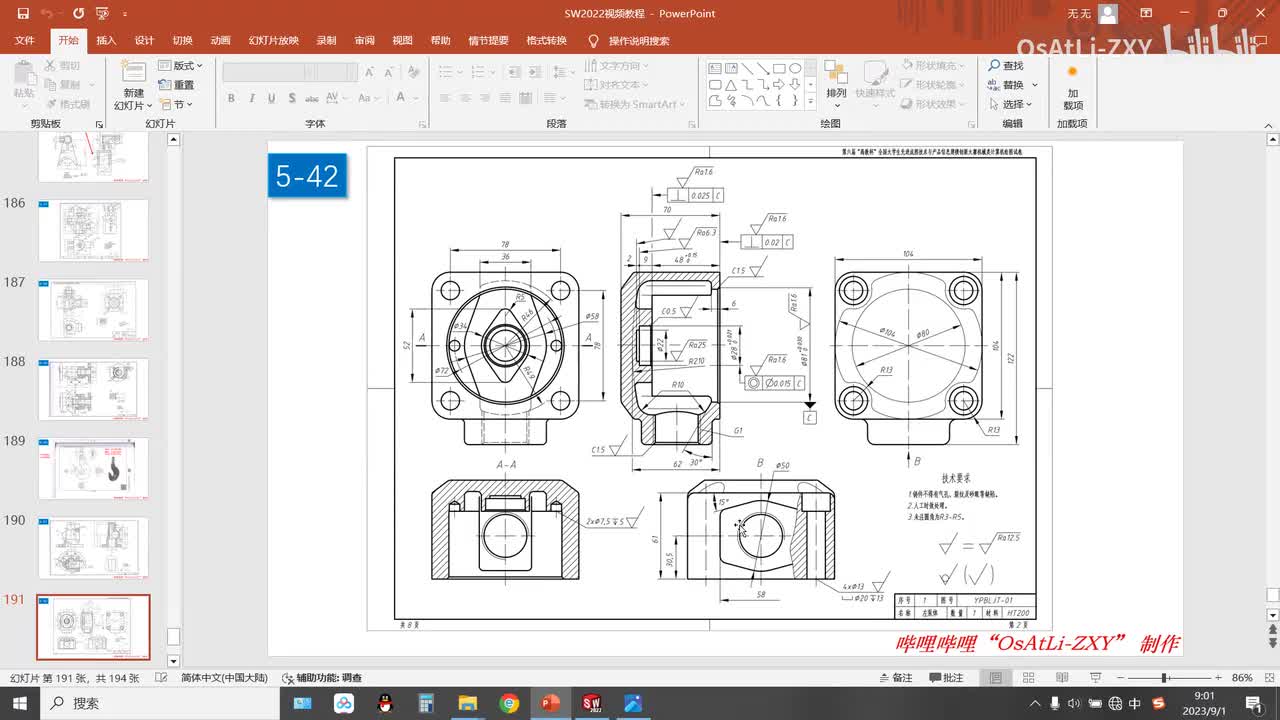Screen dimensions: 1280x720
Task: Open SolidWorks 2022 from the taskbar
Action: [x=590, y=703]
